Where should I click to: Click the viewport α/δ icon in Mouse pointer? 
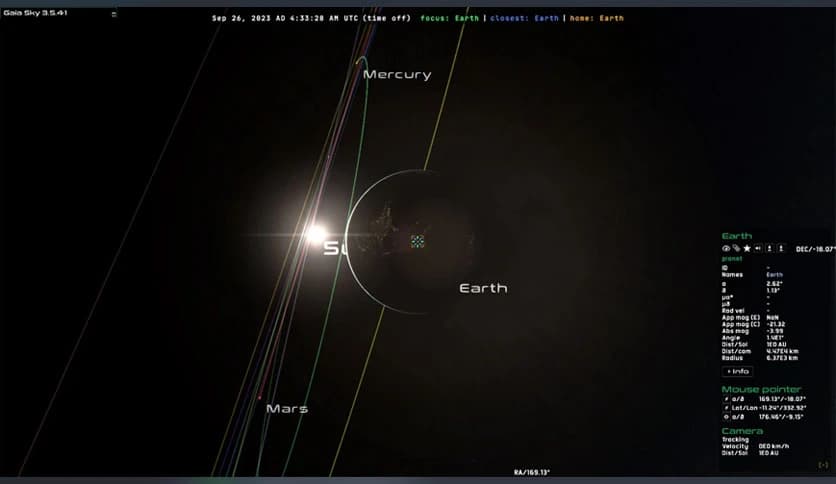tap(726, 417)
